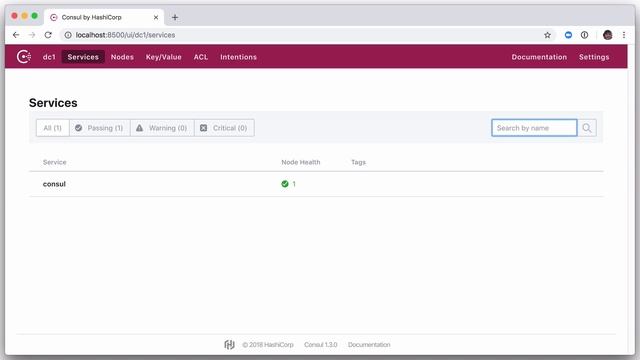The height and width of the screenshot is (360, 640).
Task: Open the Intentions section
Action: pyautogui.click(x=238, y=57)
